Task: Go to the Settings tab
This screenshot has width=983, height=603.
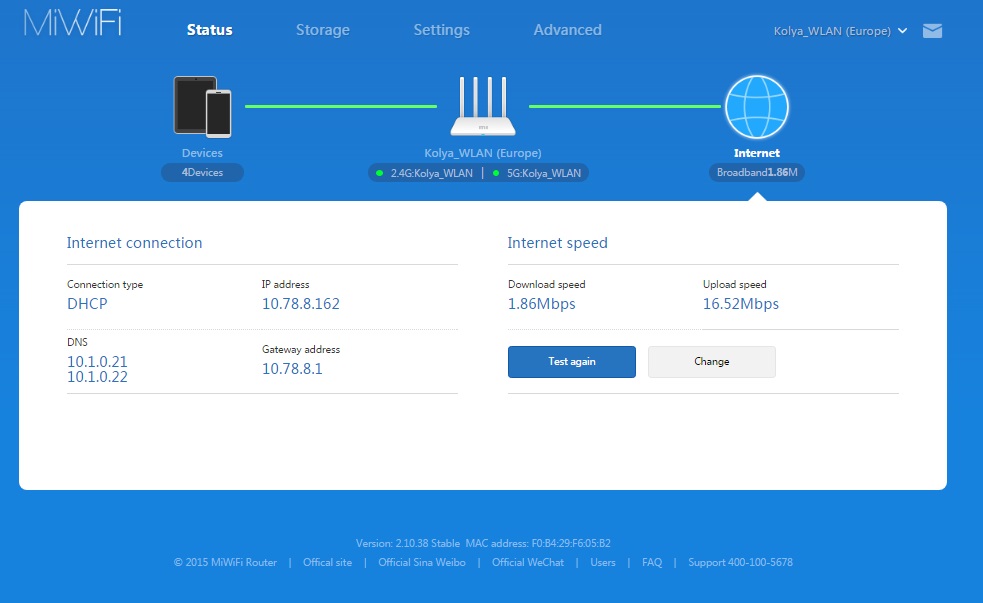Action: click(441, 30)
